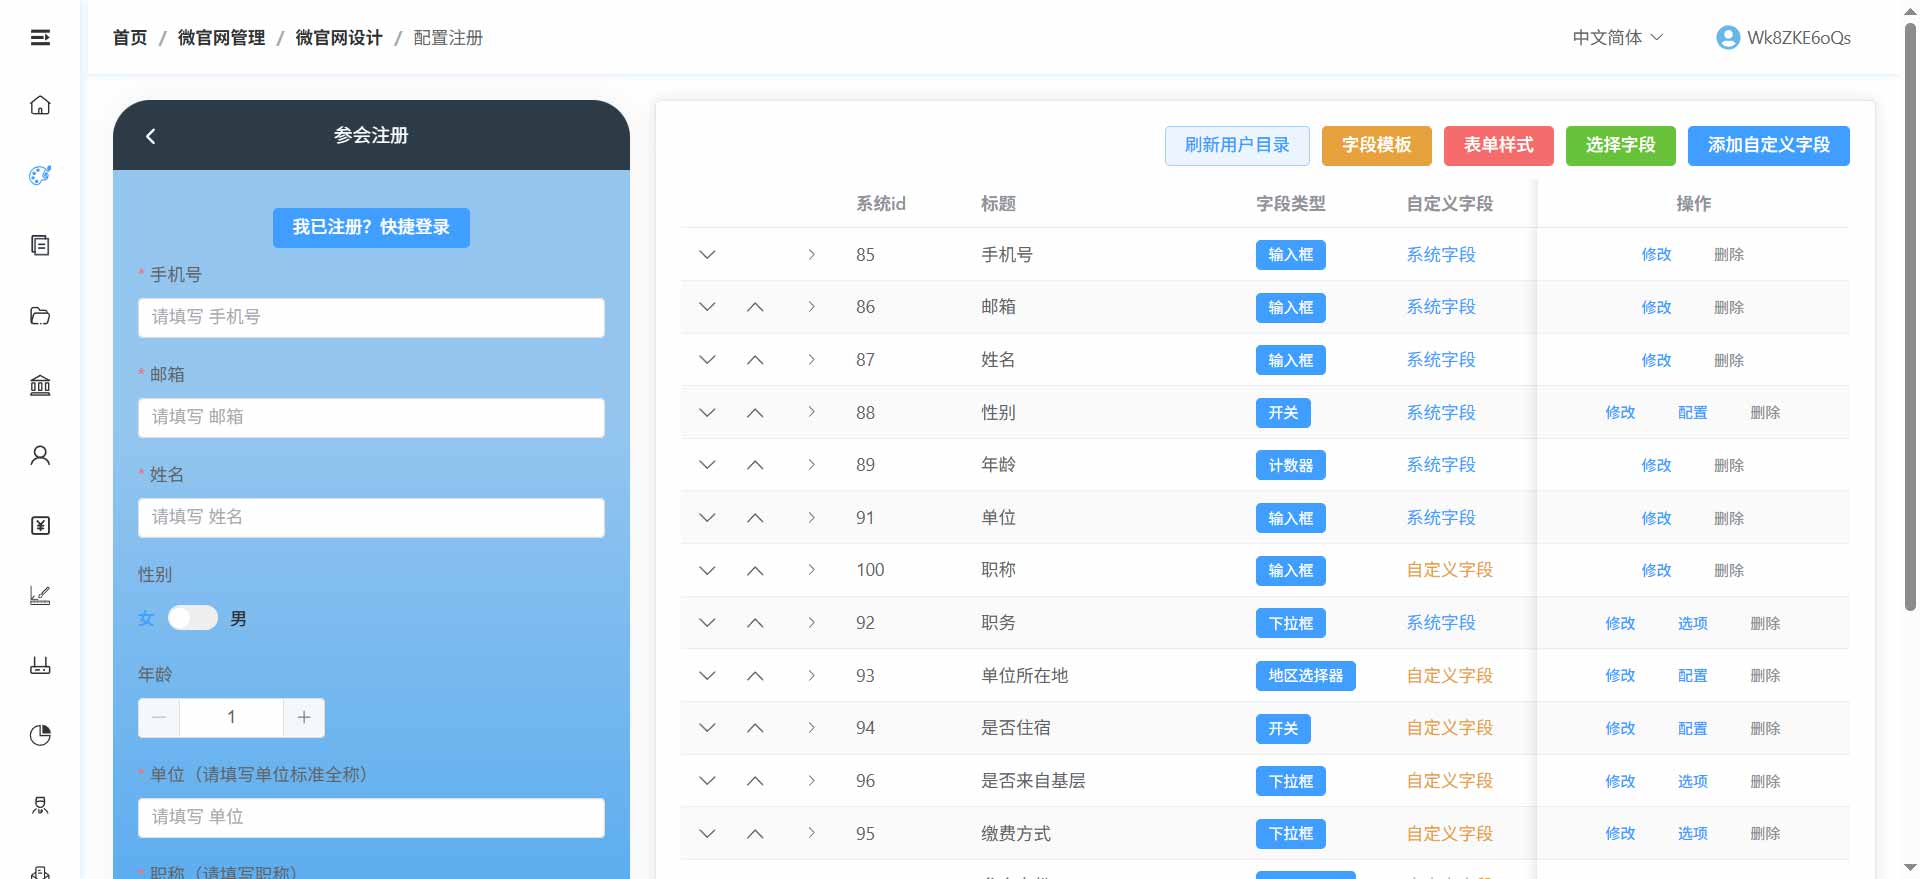Move 手机号 row down
The image size is (1920, 879).
pos(707,255)
